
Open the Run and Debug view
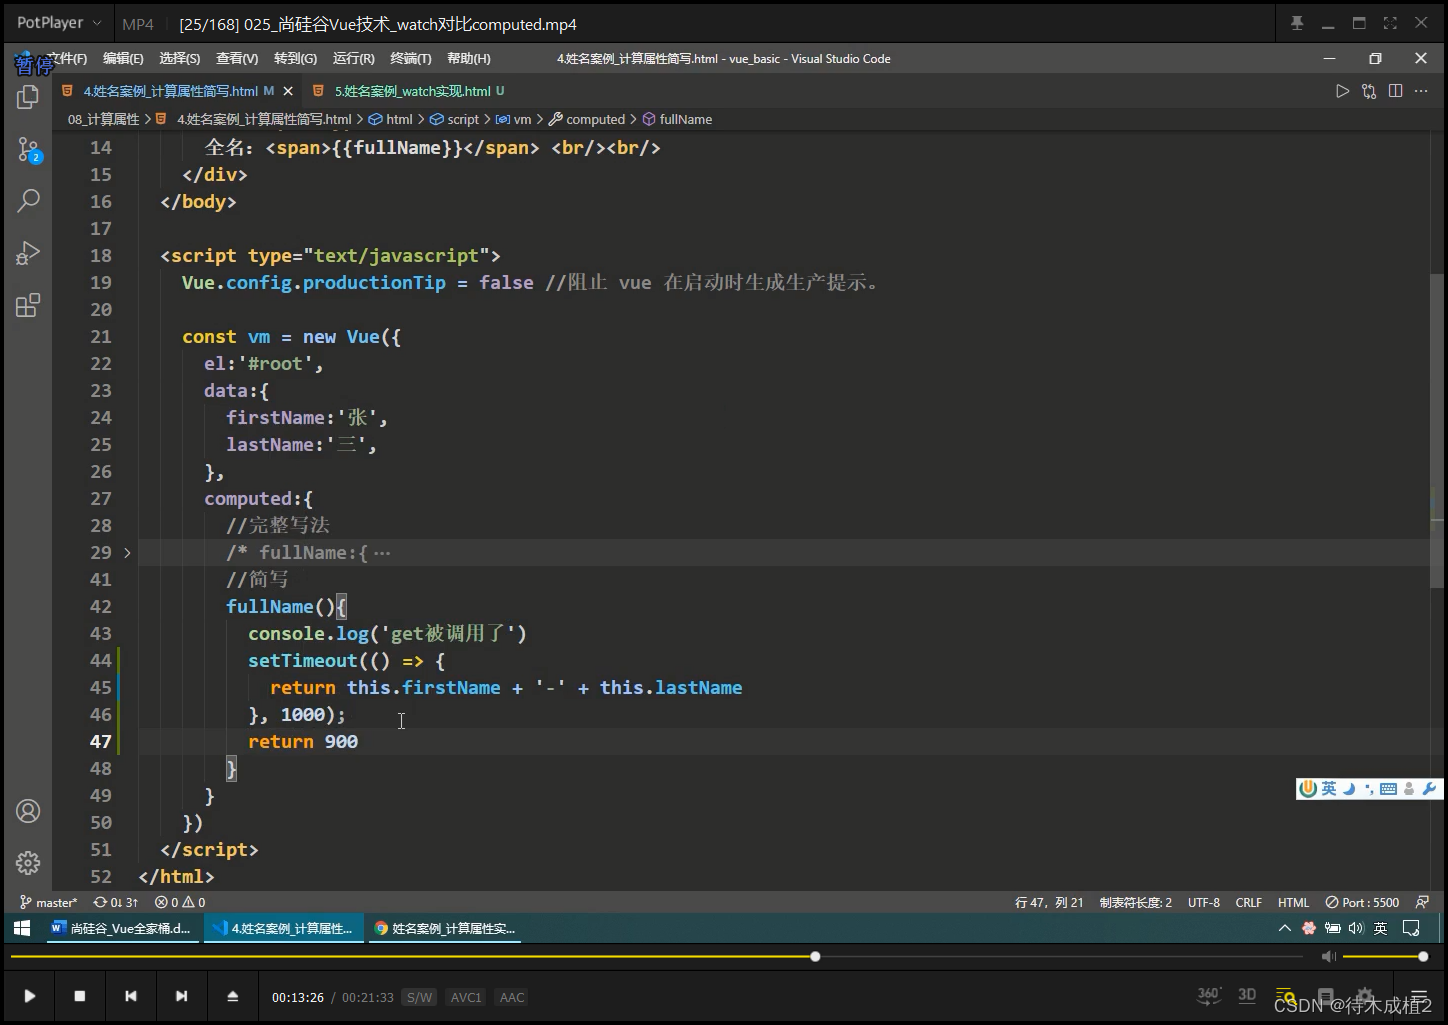tap(28, 253)
